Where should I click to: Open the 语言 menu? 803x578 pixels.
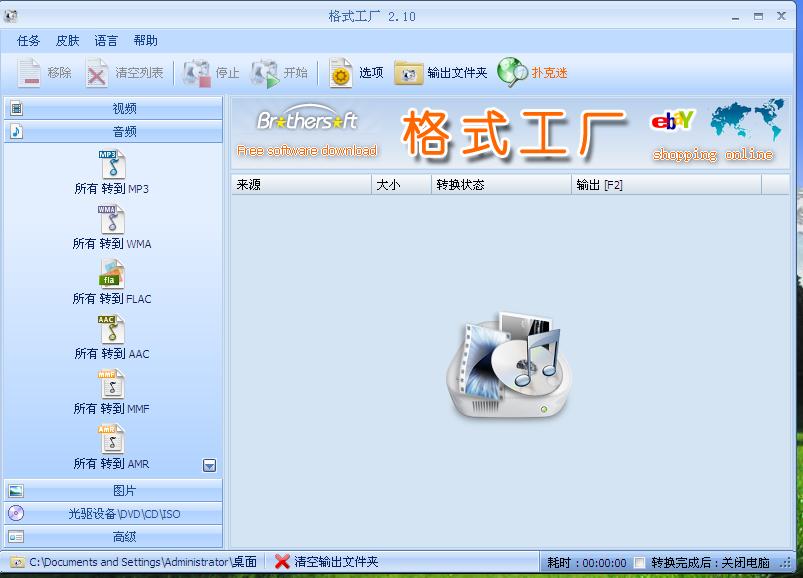(x=106, y=40)
